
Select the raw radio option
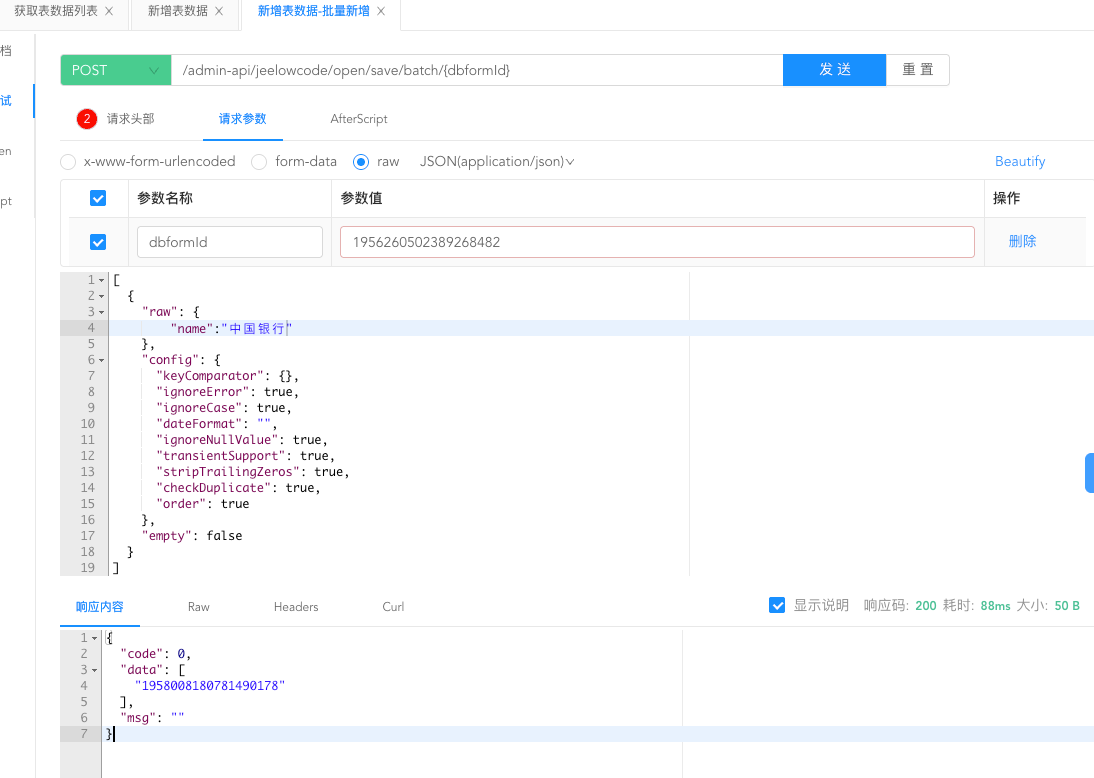(361, 162)
